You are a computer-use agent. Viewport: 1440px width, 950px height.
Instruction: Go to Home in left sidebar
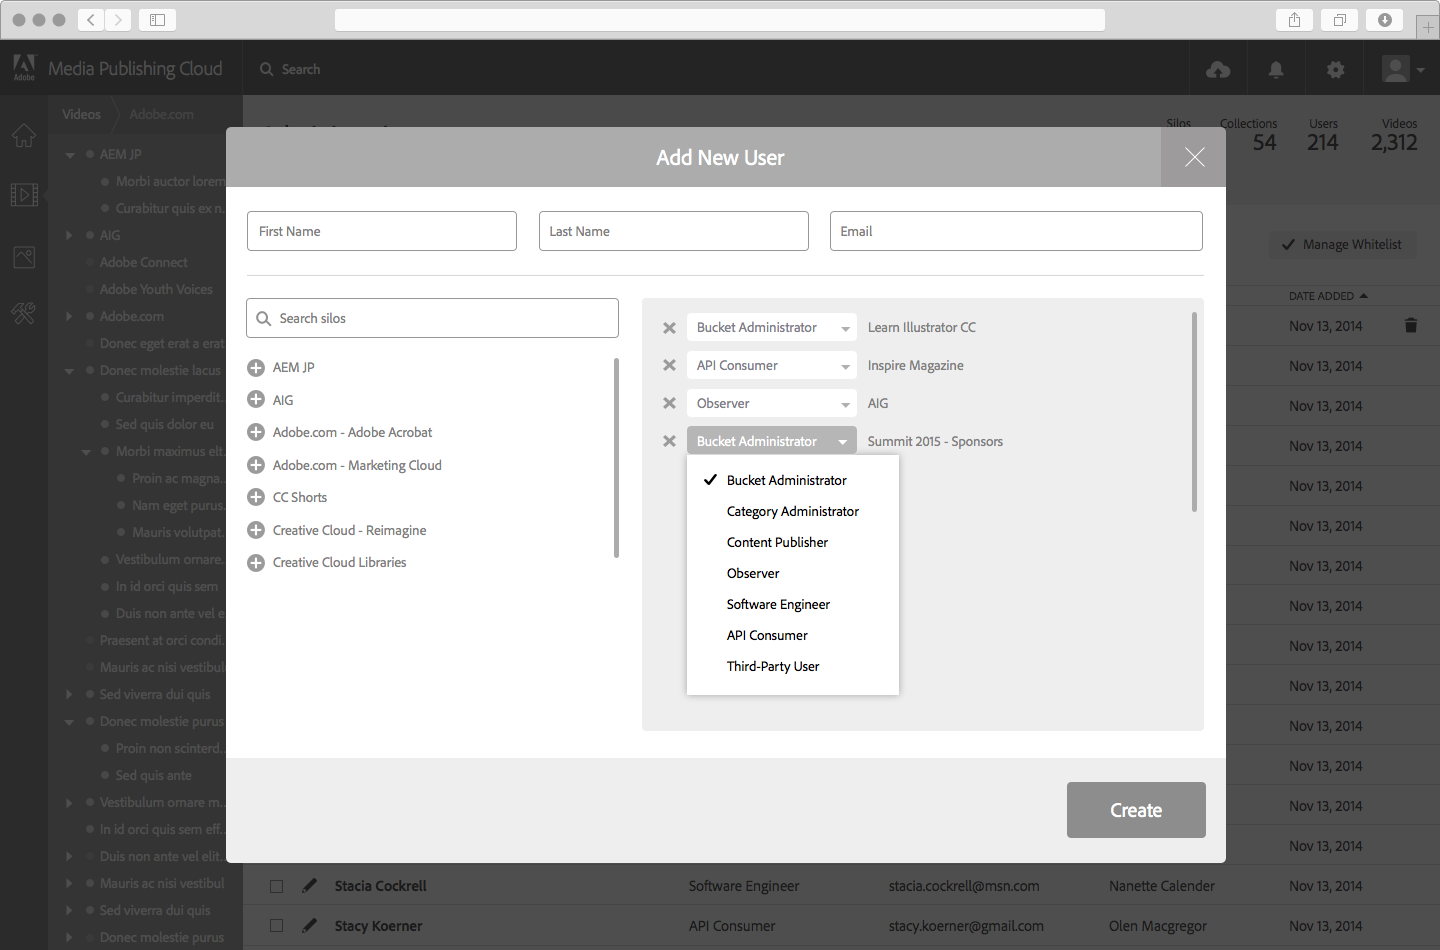coord(24,135)
